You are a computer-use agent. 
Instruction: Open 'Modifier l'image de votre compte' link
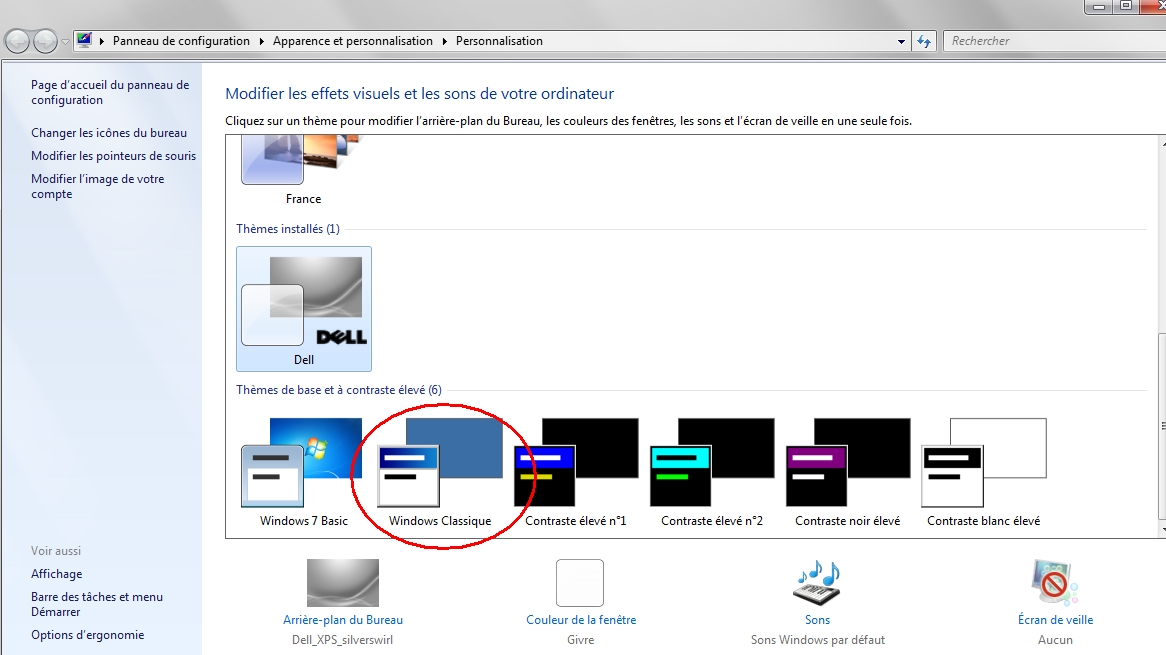click(x=97, y=187)
